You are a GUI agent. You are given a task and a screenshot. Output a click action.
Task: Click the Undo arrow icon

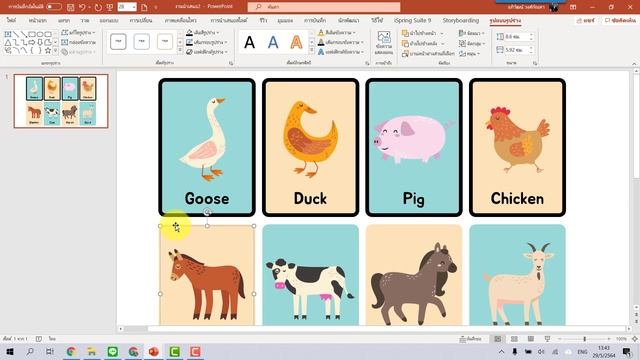tap(82, 7)
